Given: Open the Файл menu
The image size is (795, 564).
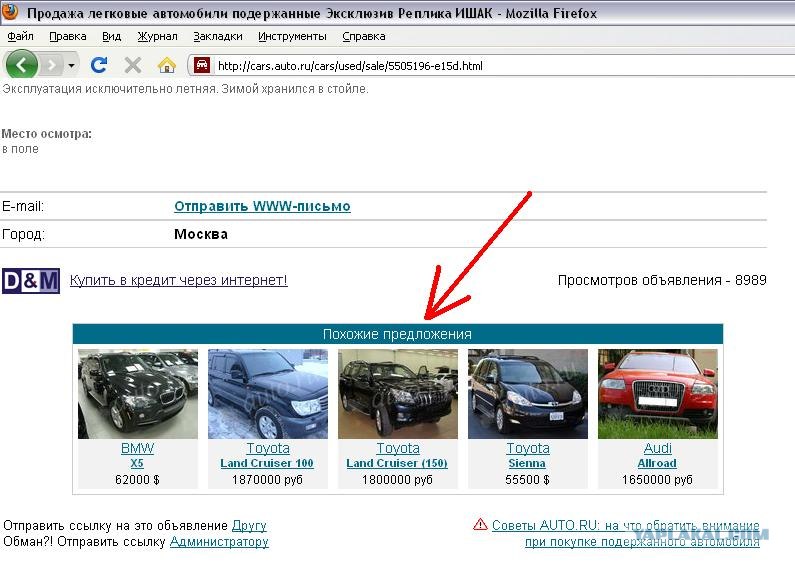Looking at the screenshot, I should pos(20,37).
